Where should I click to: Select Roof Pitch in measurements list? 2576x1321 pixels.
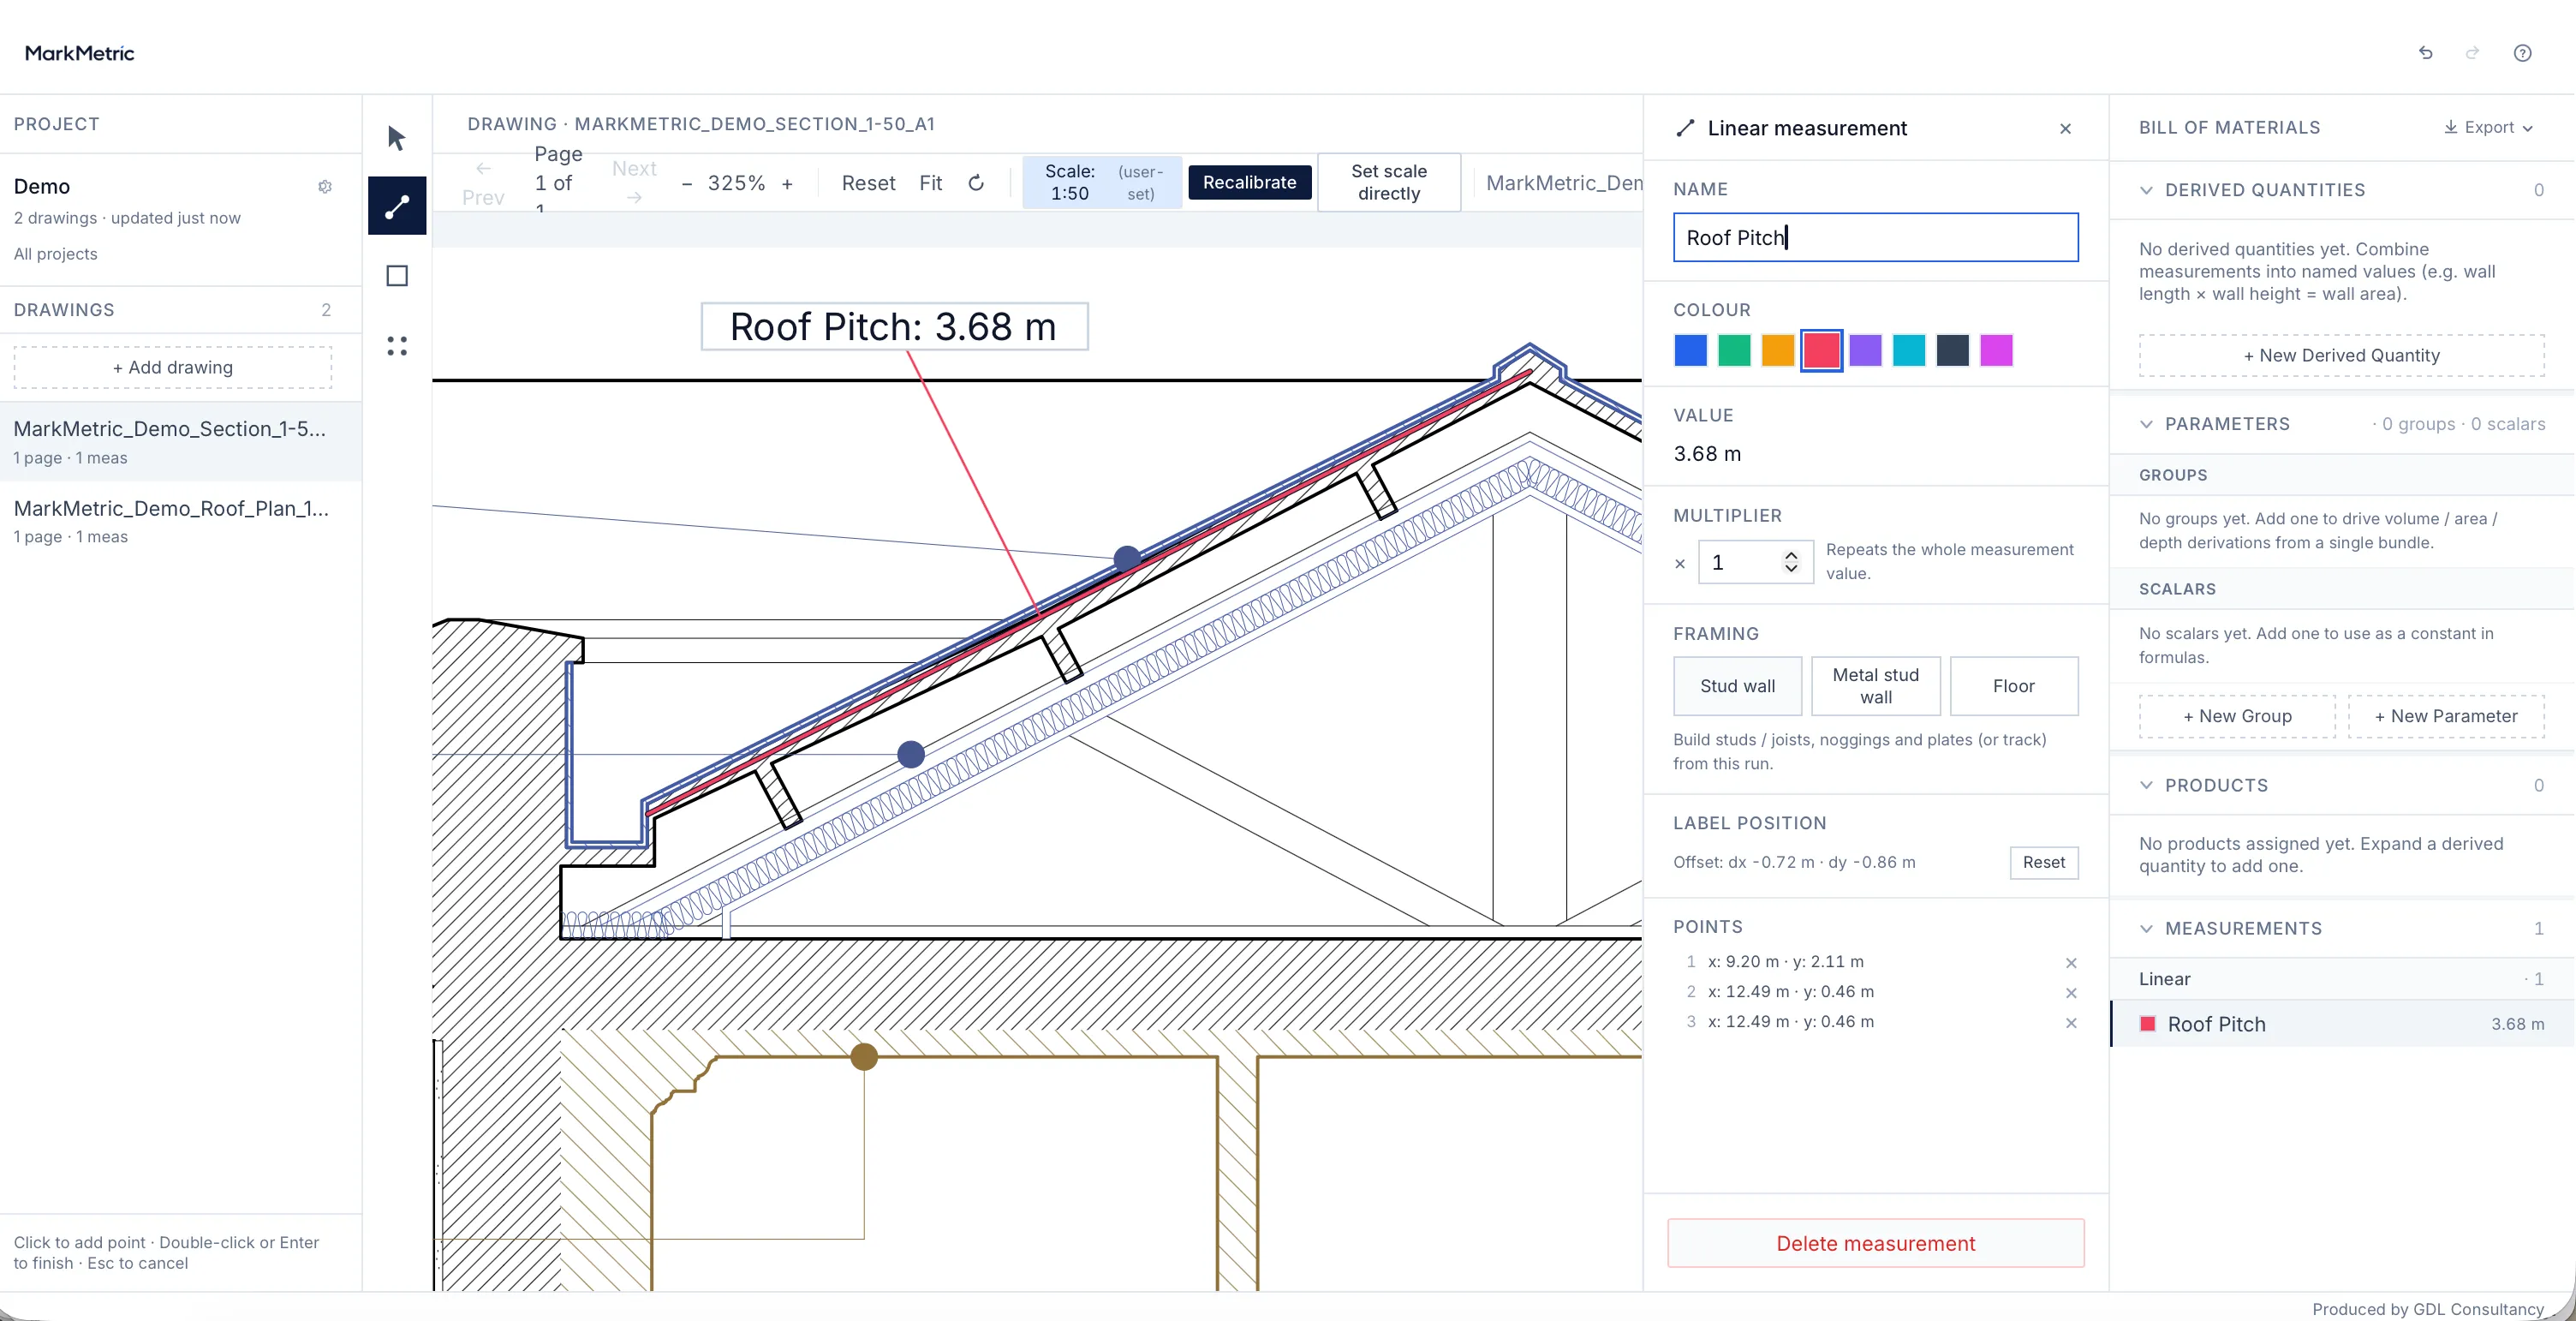2341,1025
